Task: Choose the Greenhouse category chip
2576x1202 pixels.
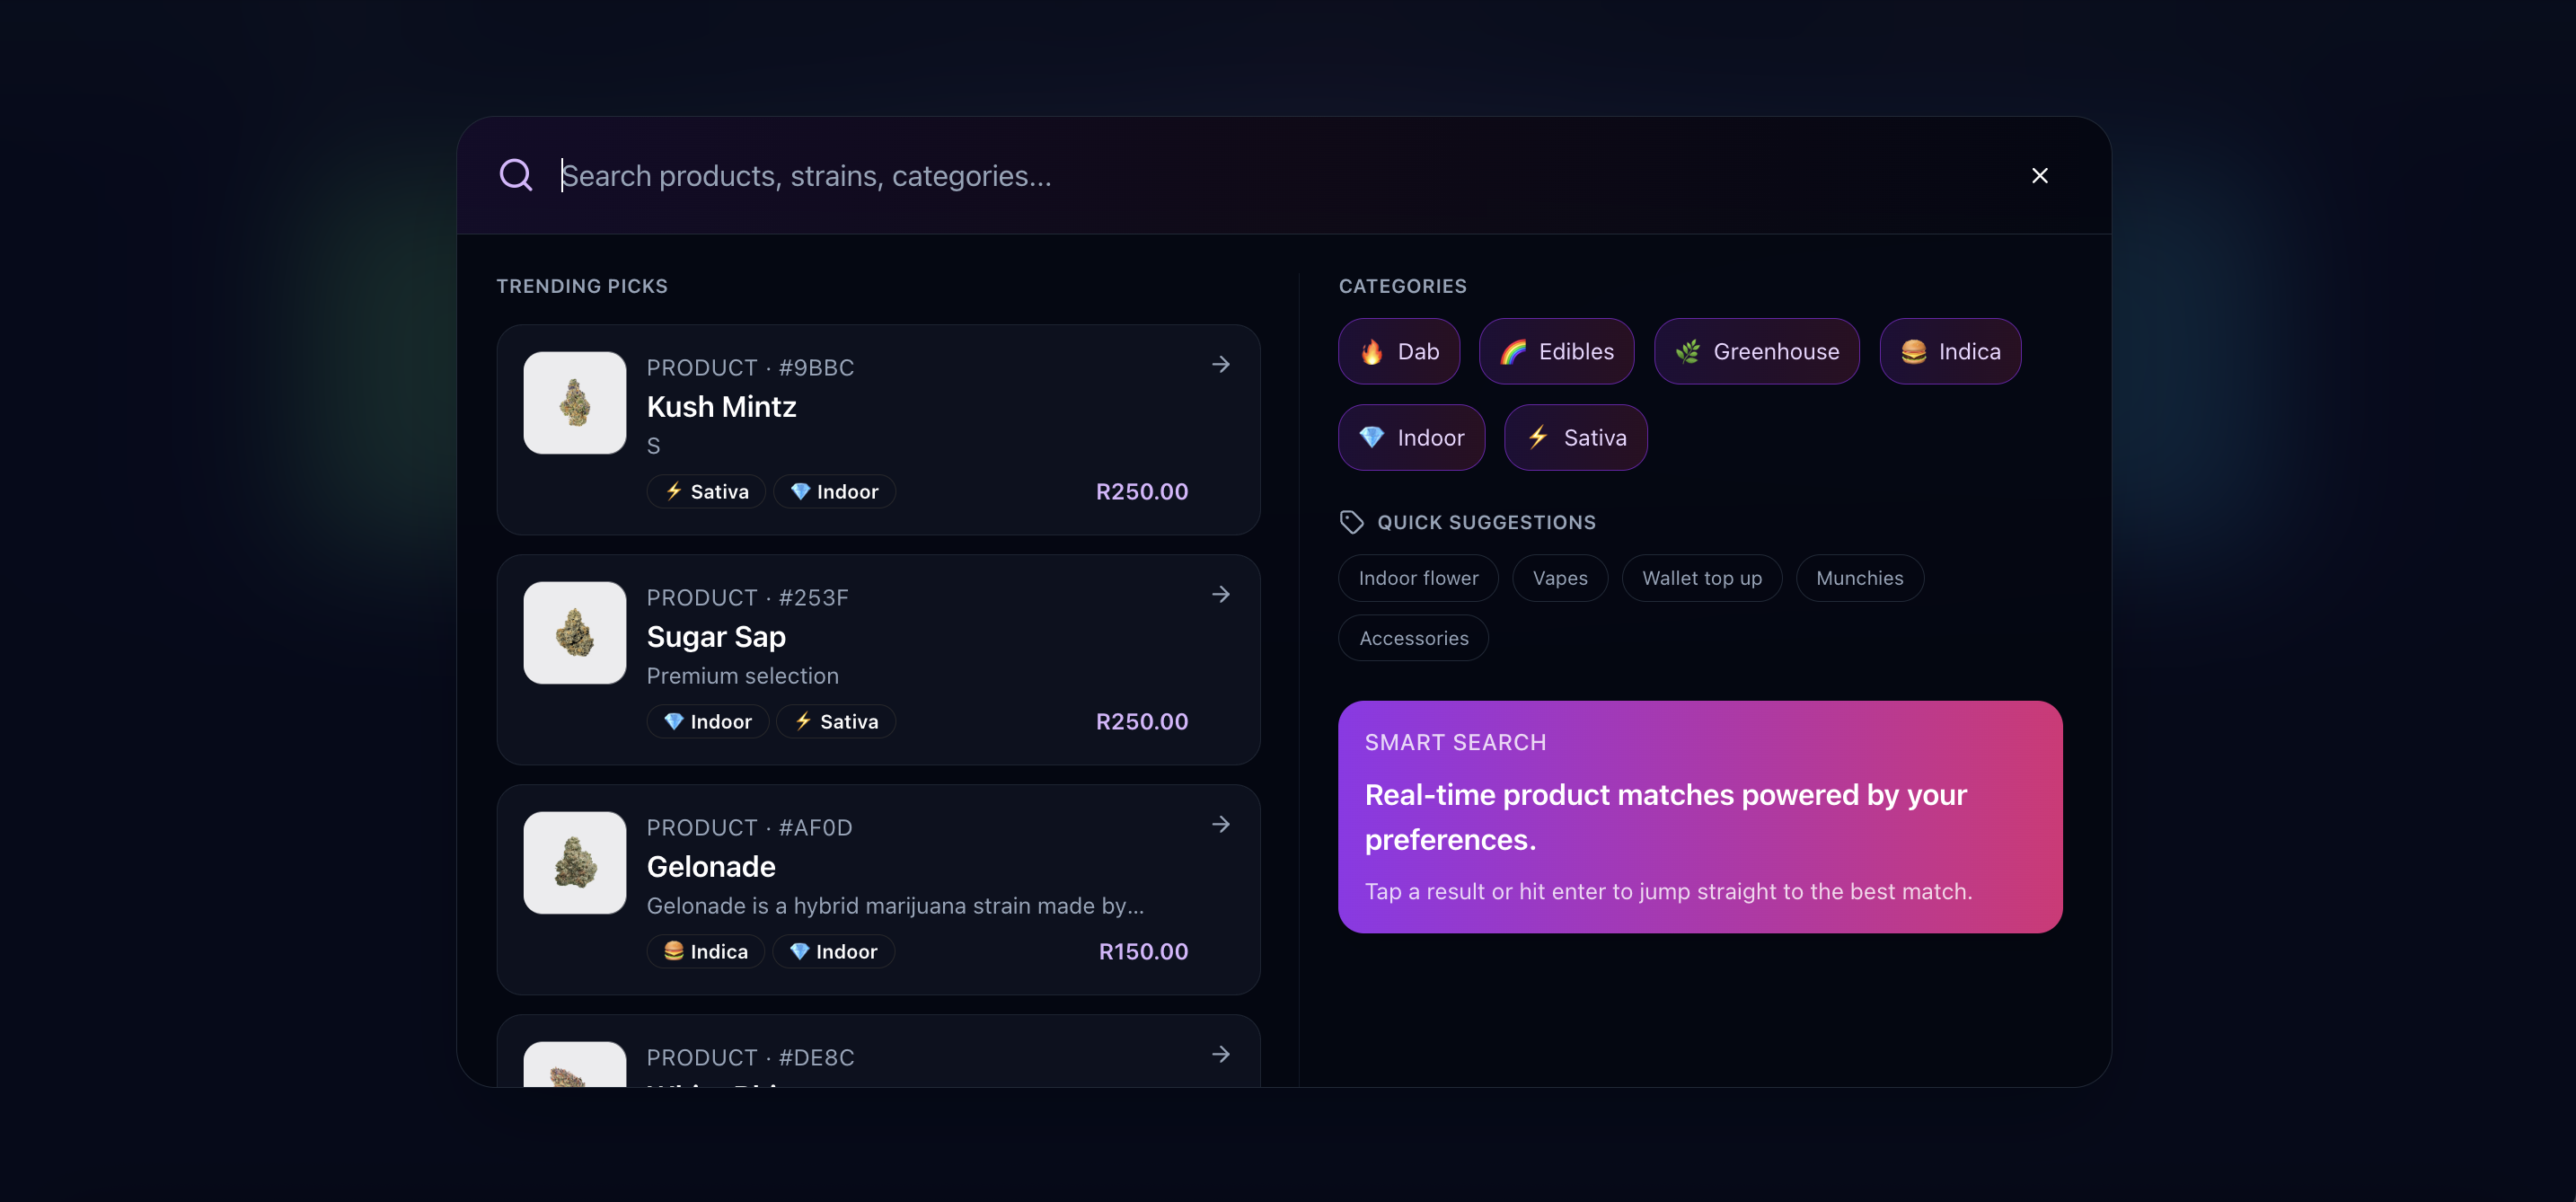Action: pyautogui.click(x=1756, y=352)
